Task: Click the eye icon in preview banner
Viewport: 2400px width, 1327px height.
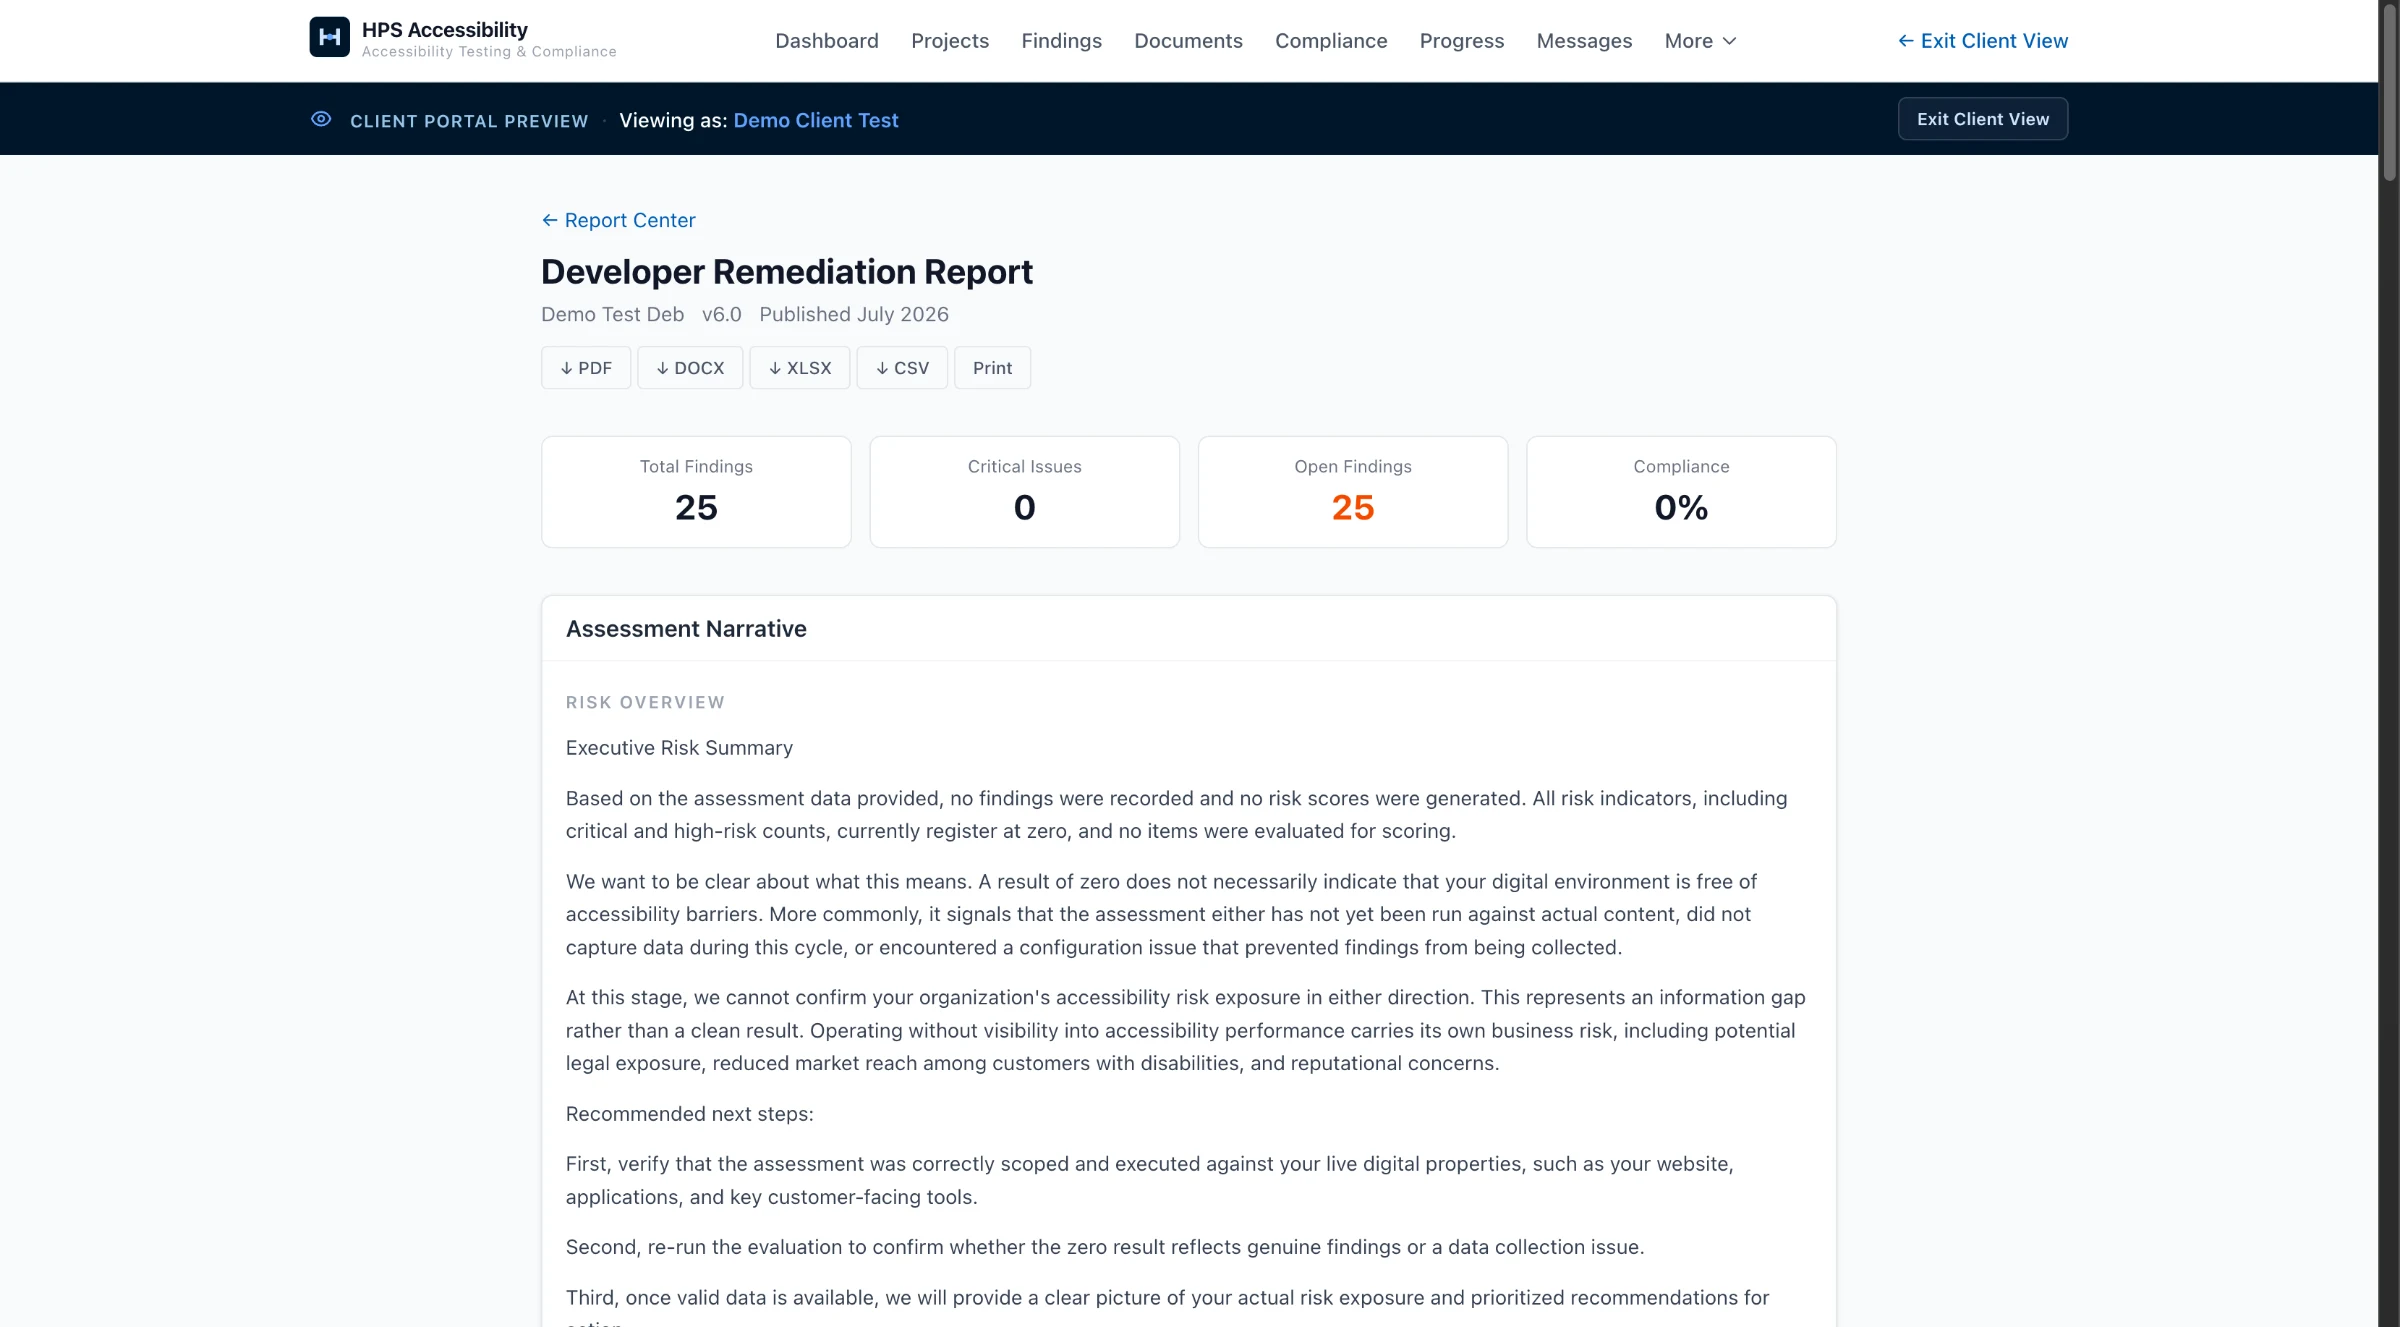Action: (x=321, y=119)
